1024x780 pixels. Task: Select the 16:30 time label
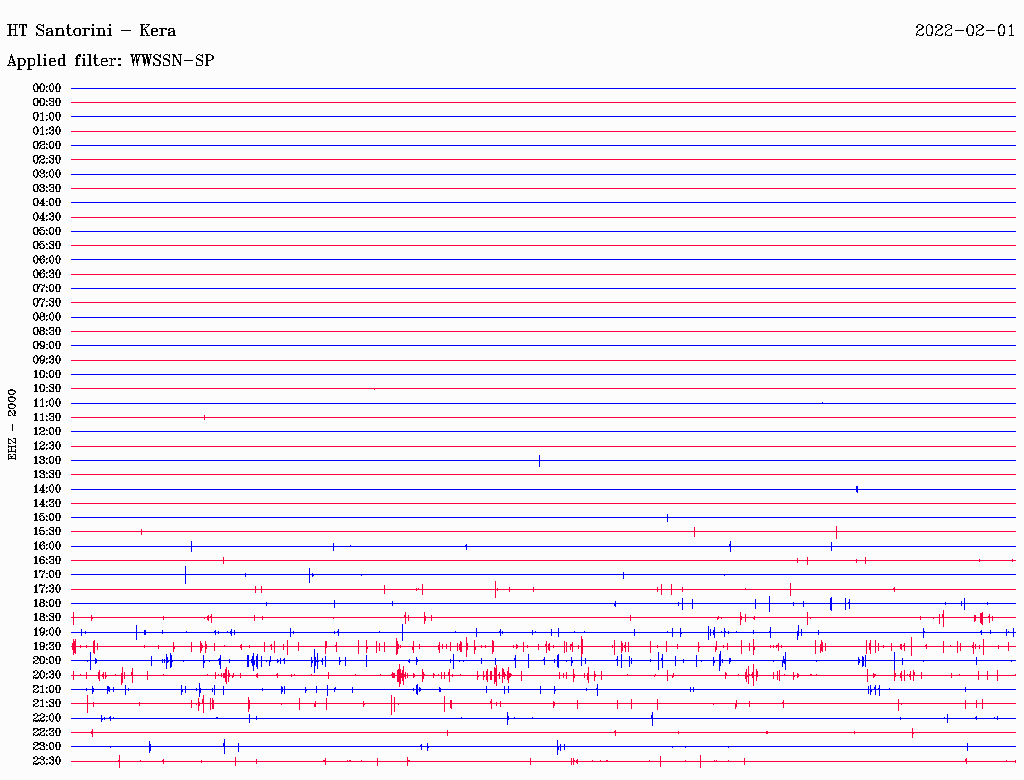(47, 561)
